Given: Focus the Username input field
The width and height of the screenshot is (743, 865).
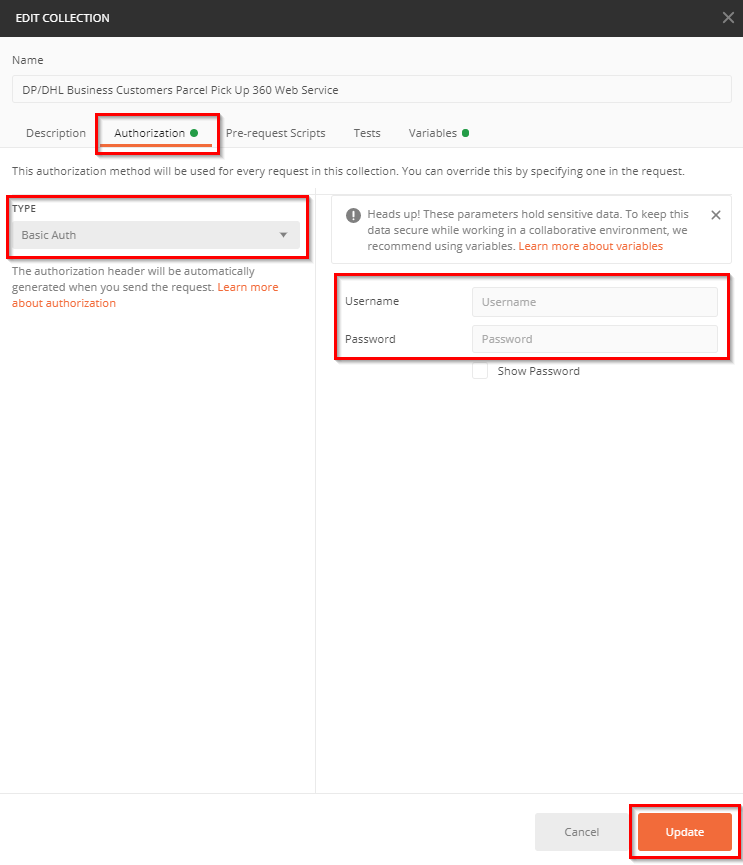Looking at the screenshot, I should [594, 302].
